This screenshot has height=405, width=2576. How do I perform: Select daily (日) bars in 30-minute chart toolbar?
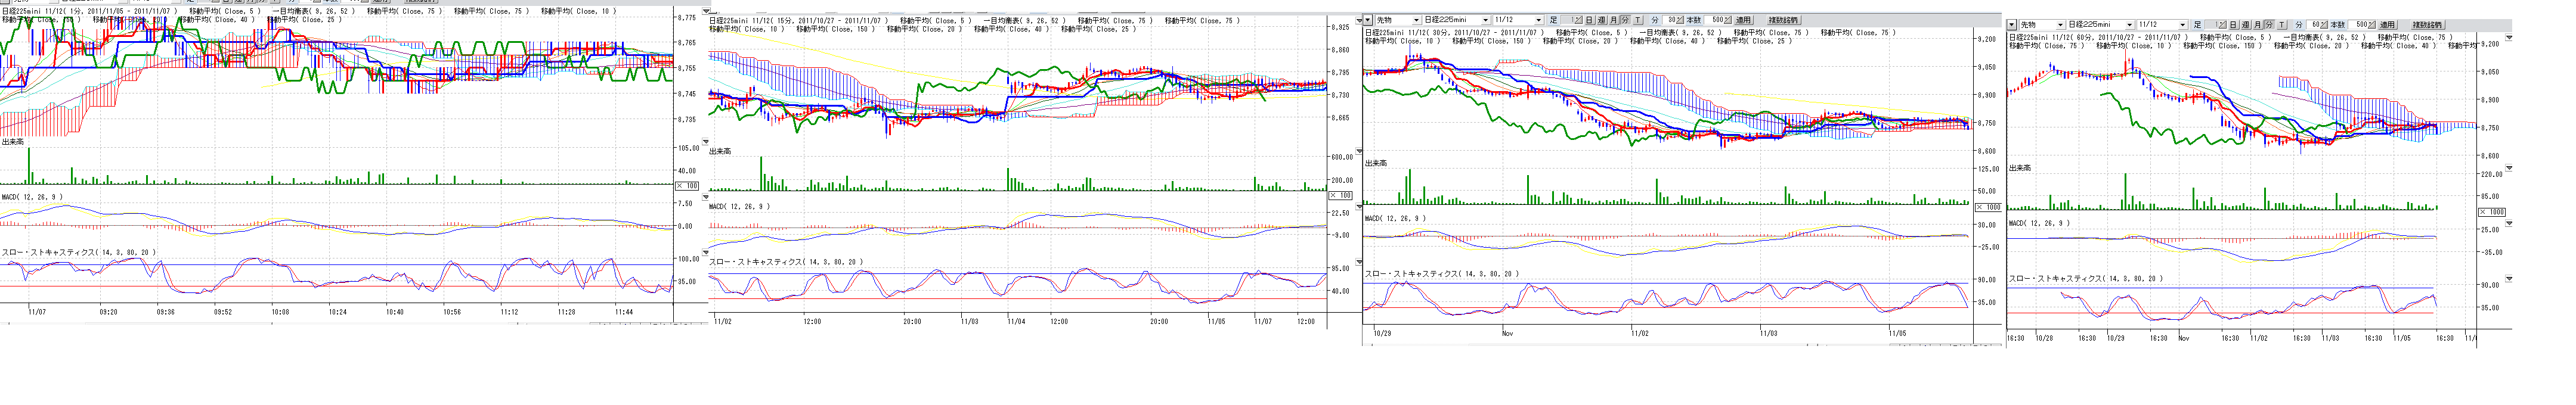click(1589, 20)
